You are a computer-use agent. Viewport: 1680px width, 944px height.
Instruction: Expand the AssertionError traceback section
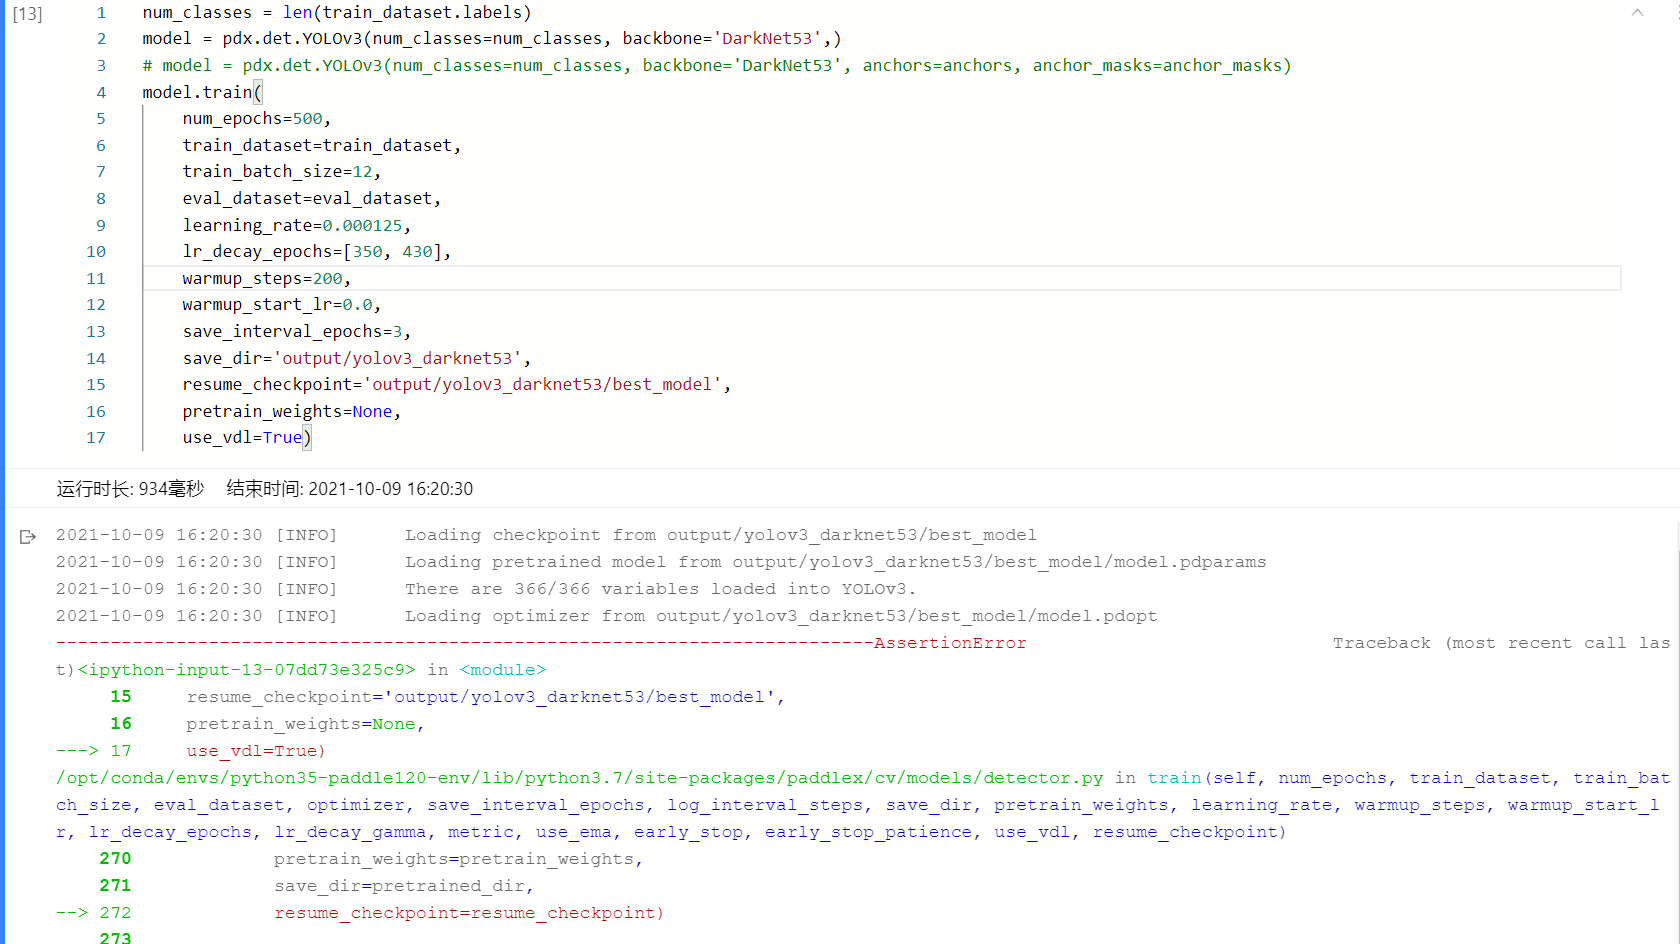pos(950,642)
